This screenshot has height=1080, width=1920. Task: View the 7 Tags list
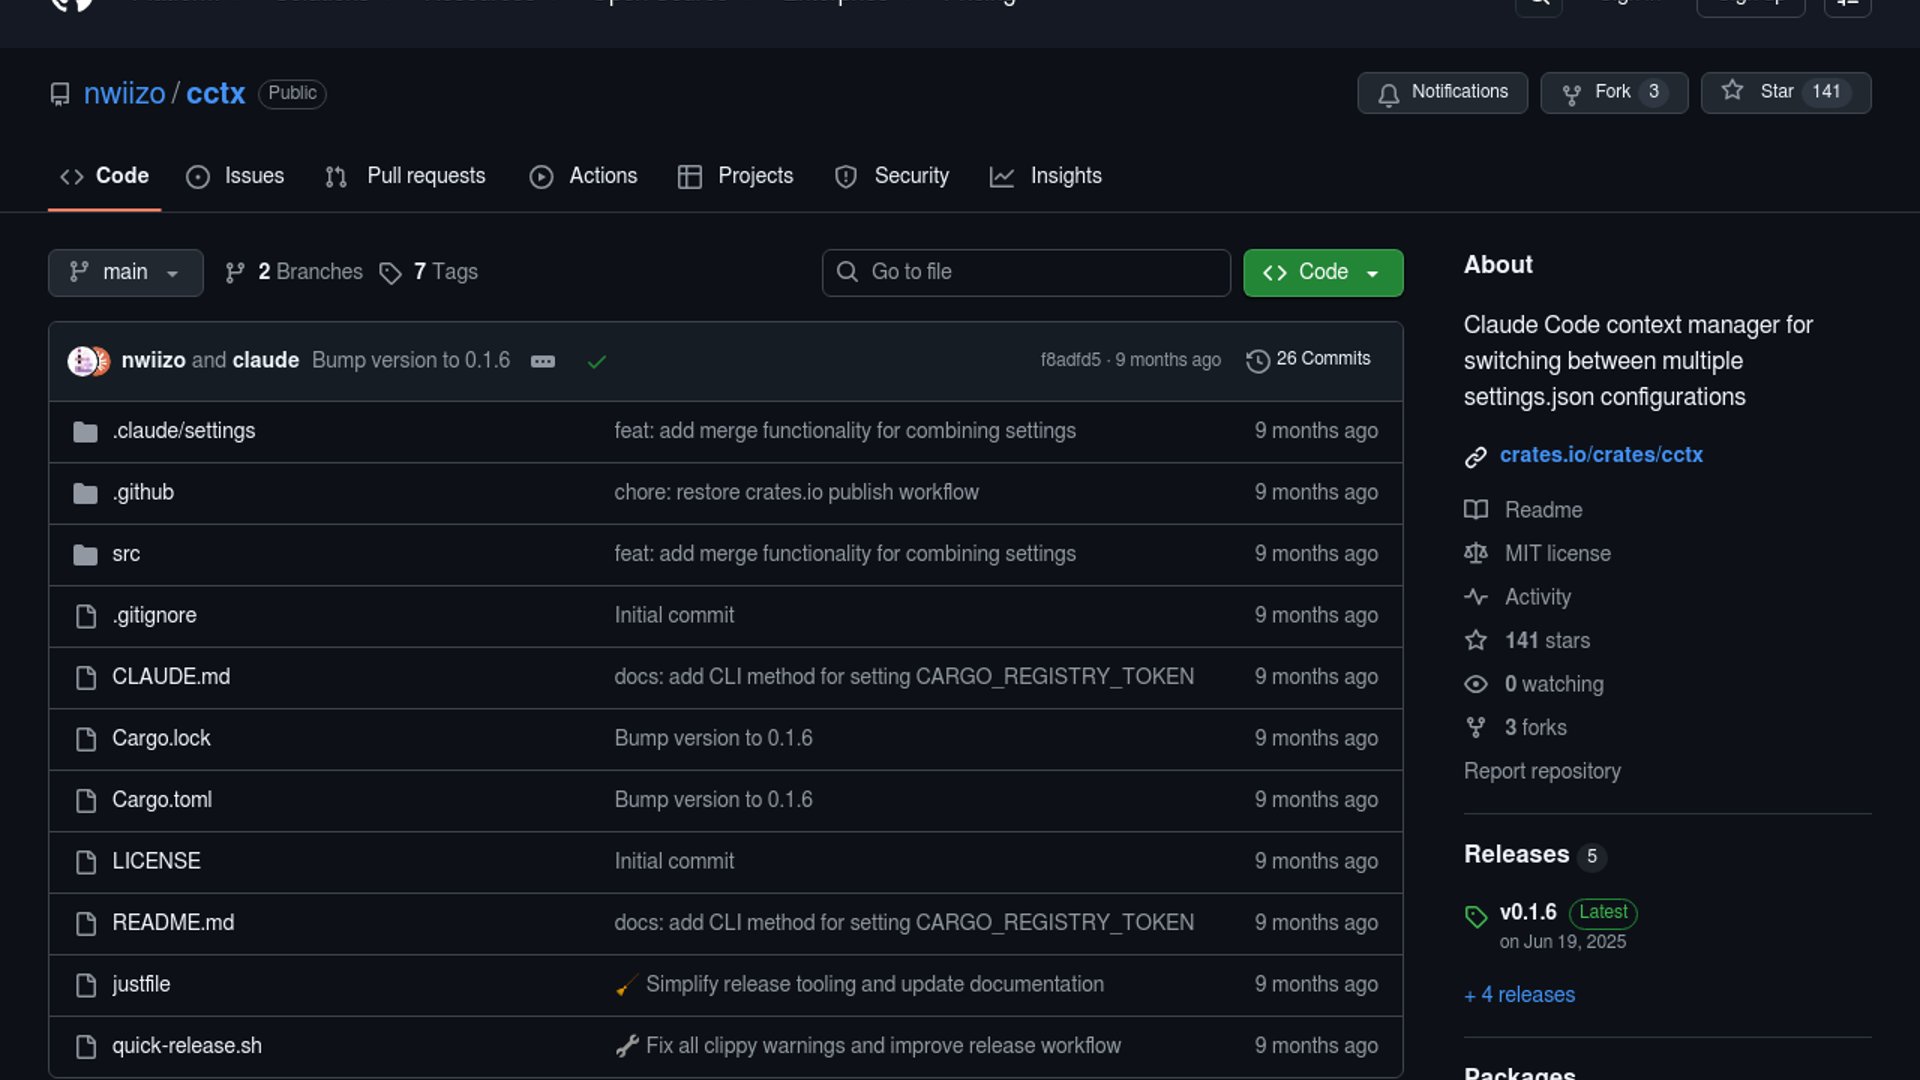click(429, 272)
